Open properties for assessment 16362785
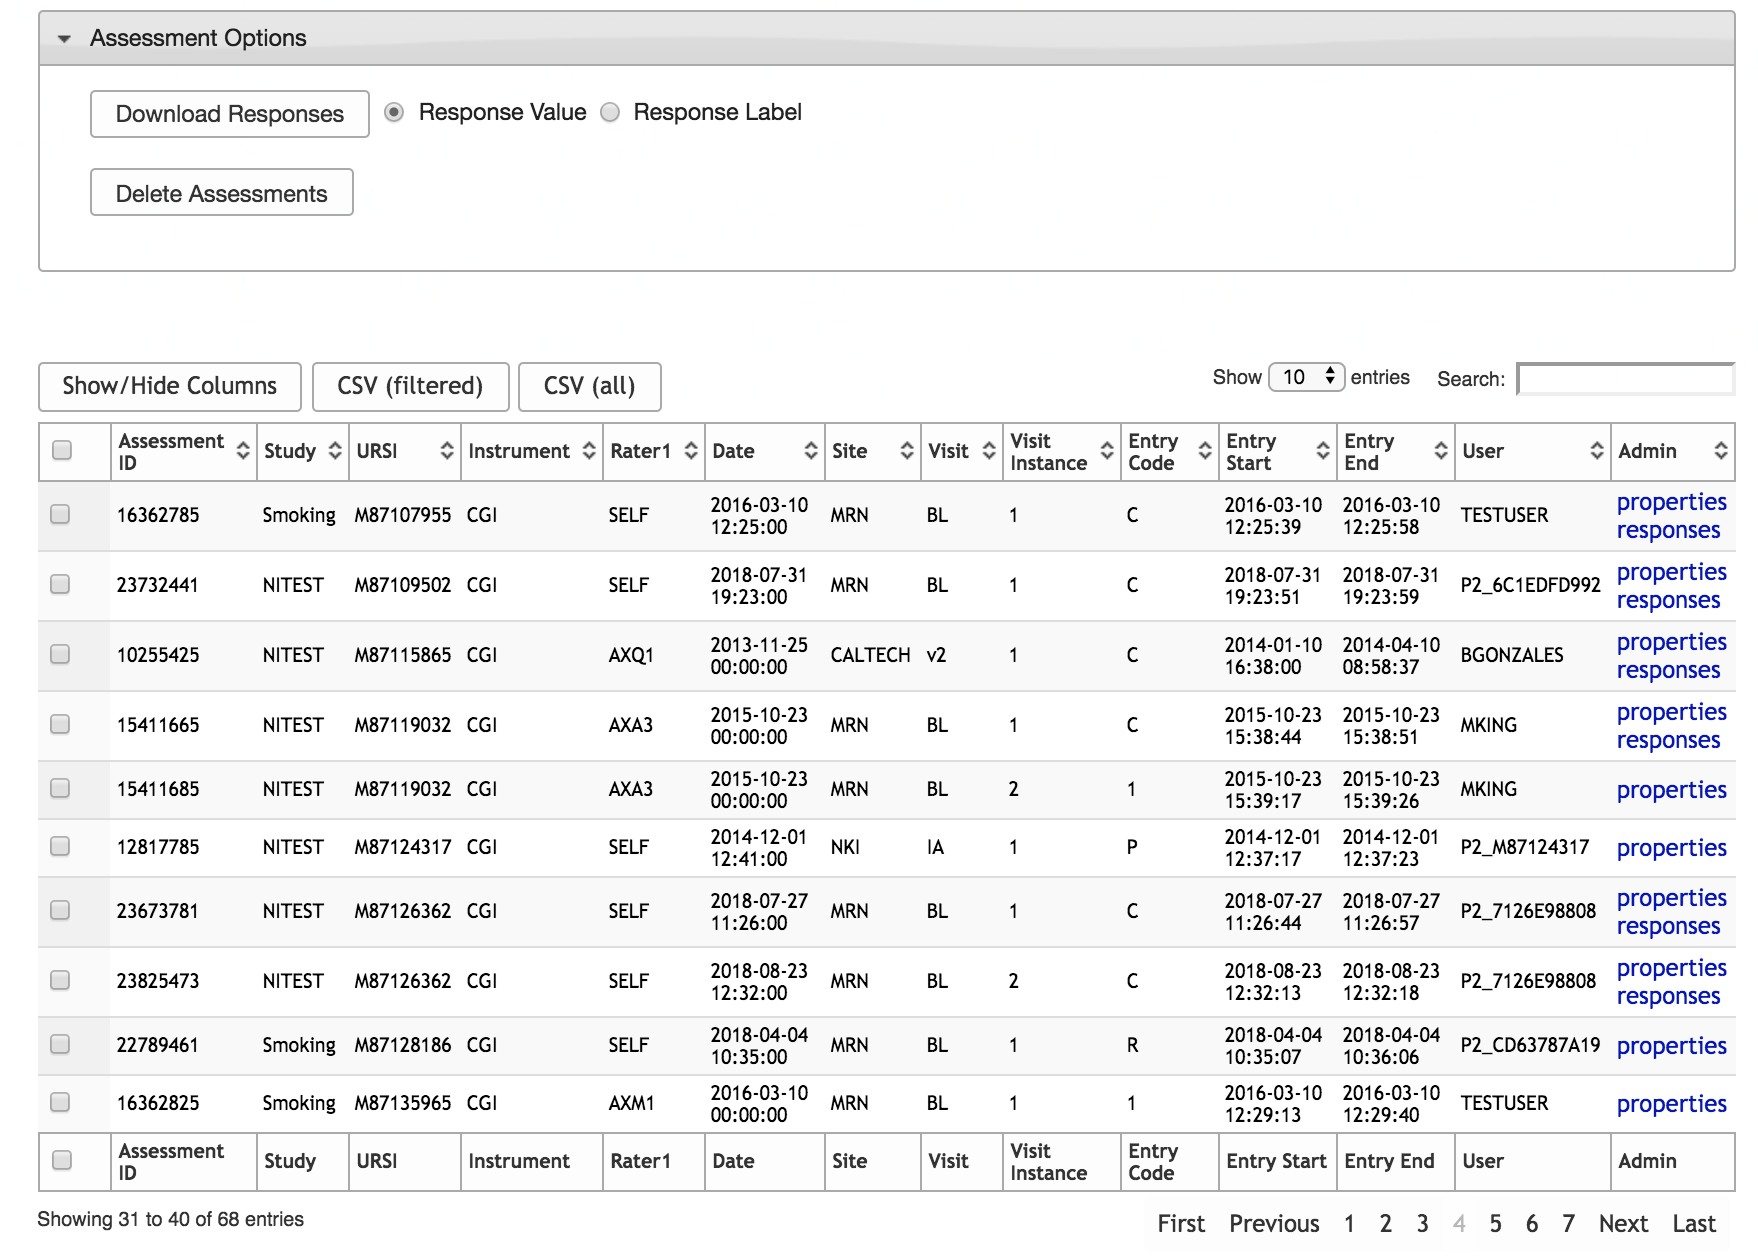This screenshot has height=1260, width=1758. pyautogui.click(x=1671, y=502)
